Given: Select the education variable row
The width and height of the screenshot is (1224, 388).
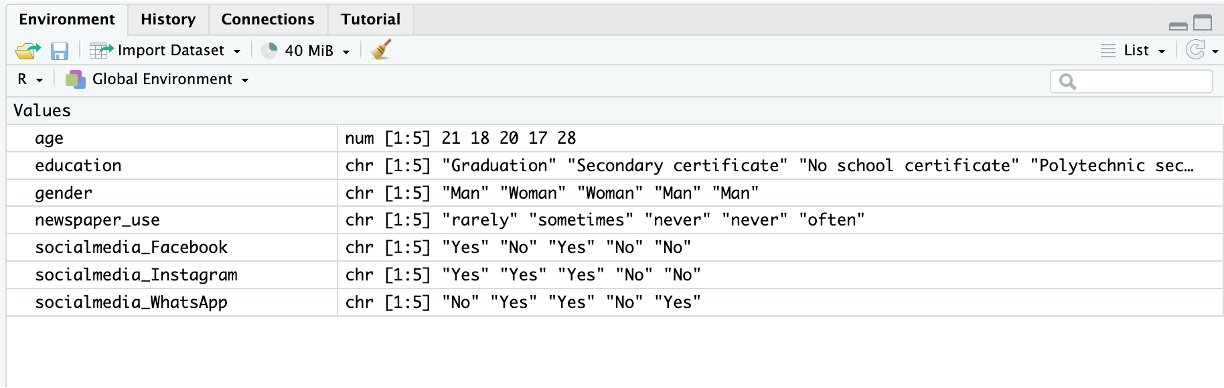Looking at the screenshot, I should point(615,165).
